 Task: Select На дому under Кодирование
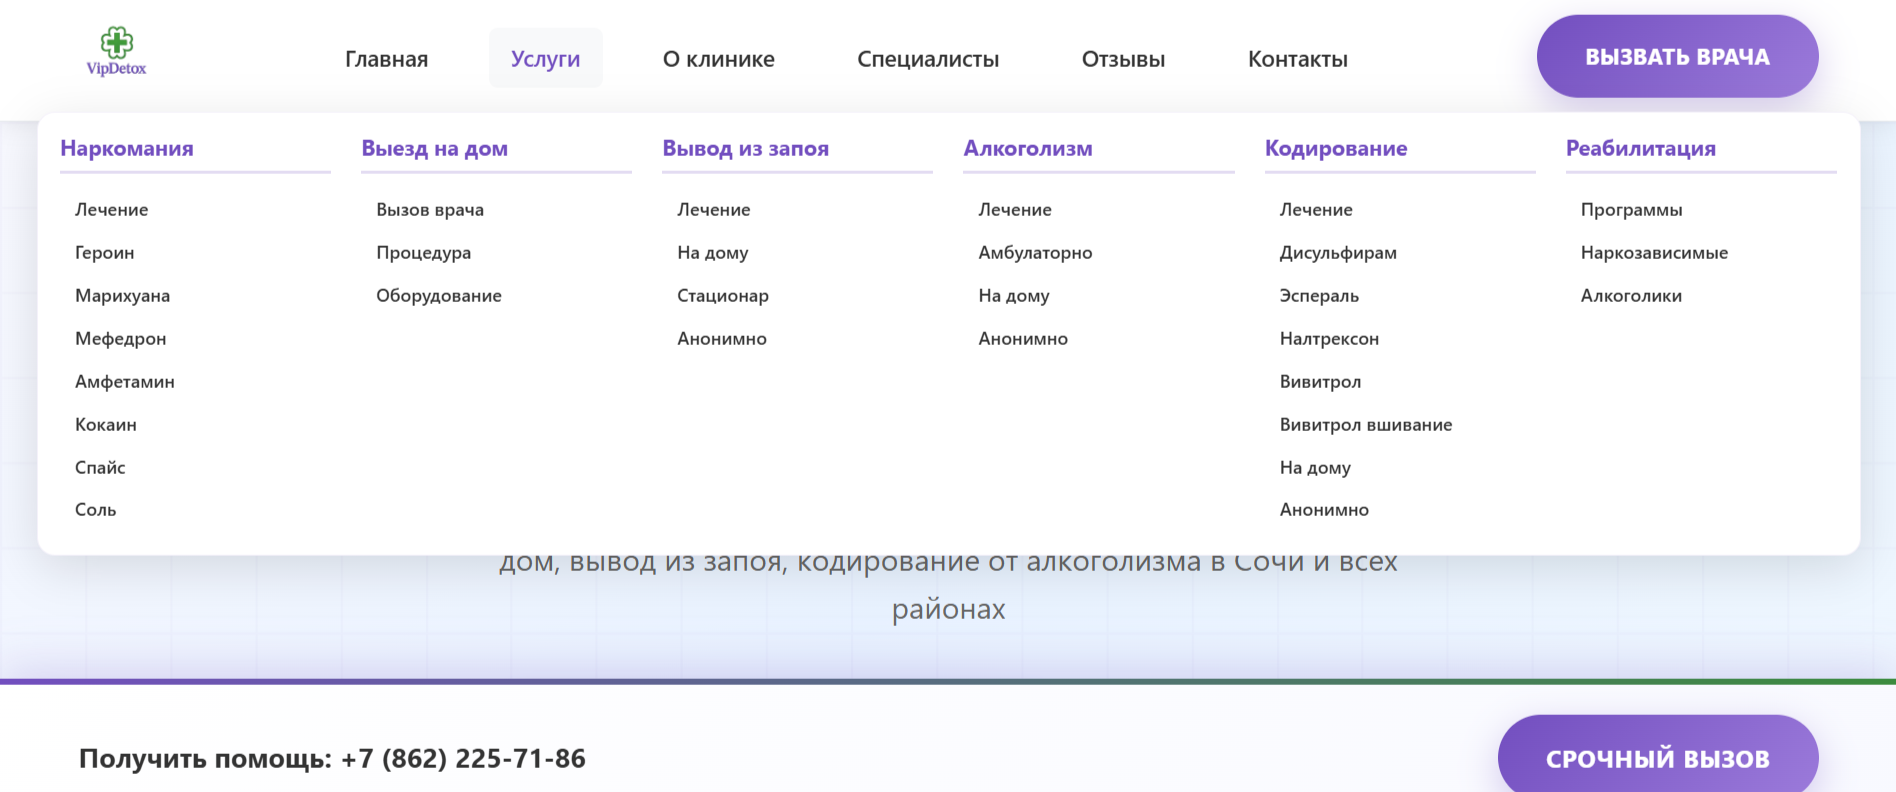pos(1315,468)
